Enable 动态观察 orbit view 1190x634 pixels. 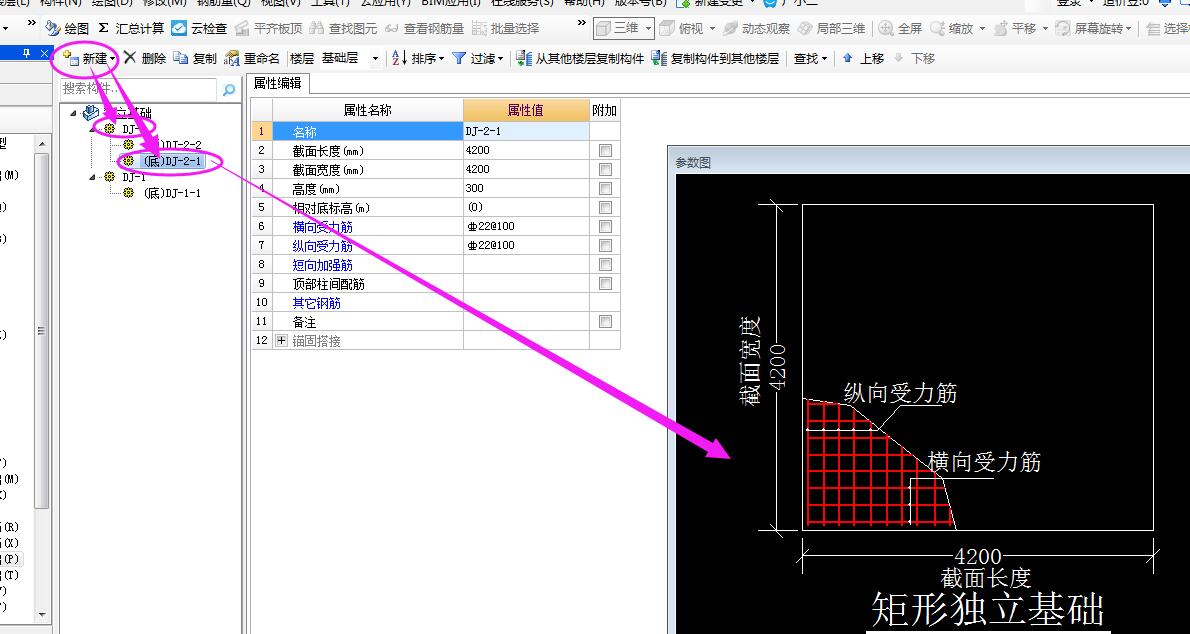[757, 28]
